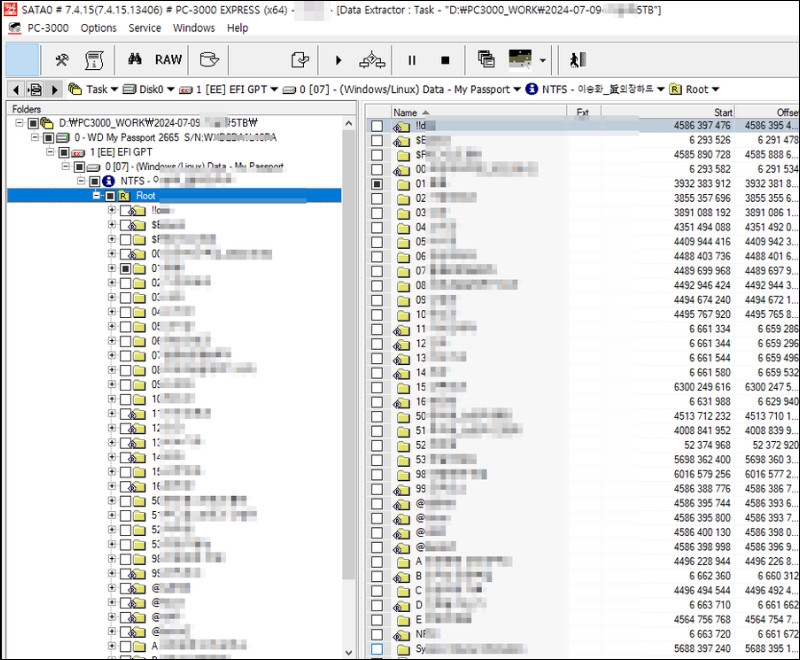This screenshot has width=800, height=660.
Task: Click the light blue toolbar button at far left
Action: click(x=22, y=60)
